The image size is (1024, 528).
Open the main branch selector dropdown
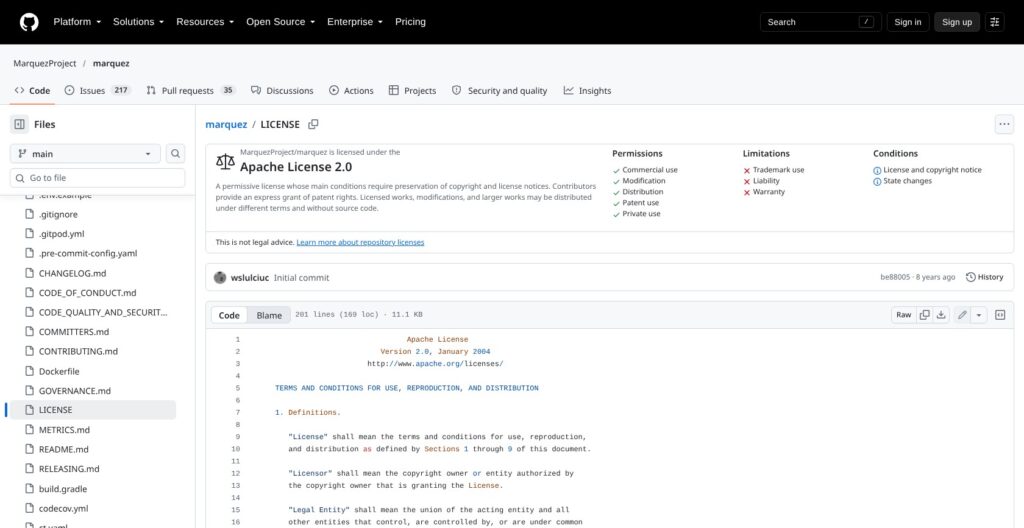[85, 154]
